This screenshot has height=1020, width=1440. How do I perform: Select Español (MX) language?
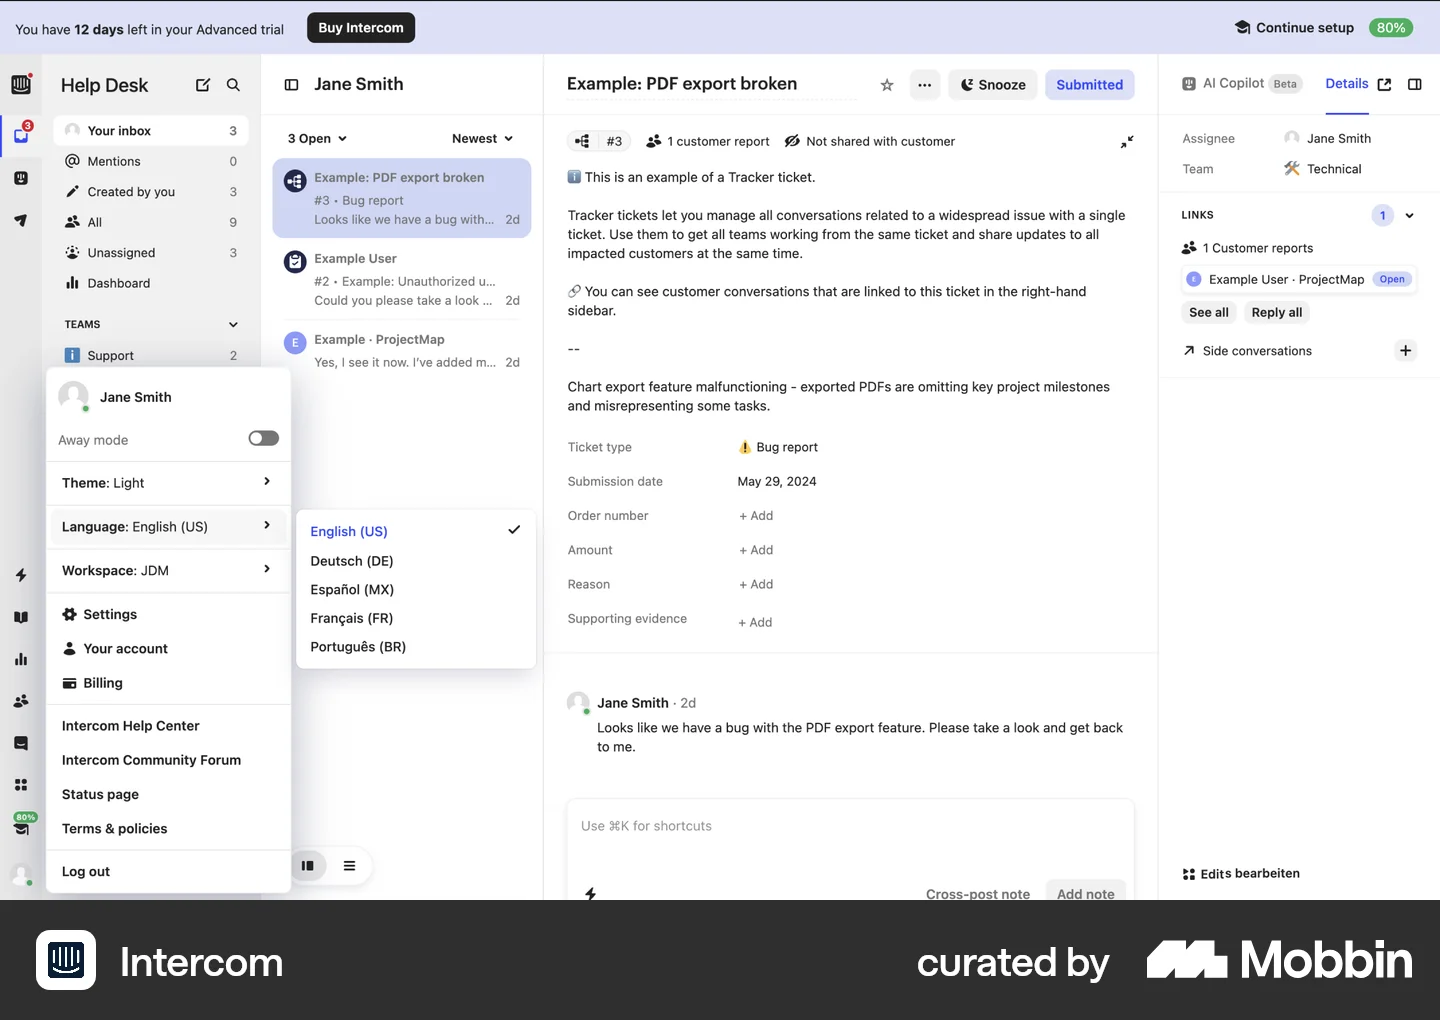[x=416, y=590]
